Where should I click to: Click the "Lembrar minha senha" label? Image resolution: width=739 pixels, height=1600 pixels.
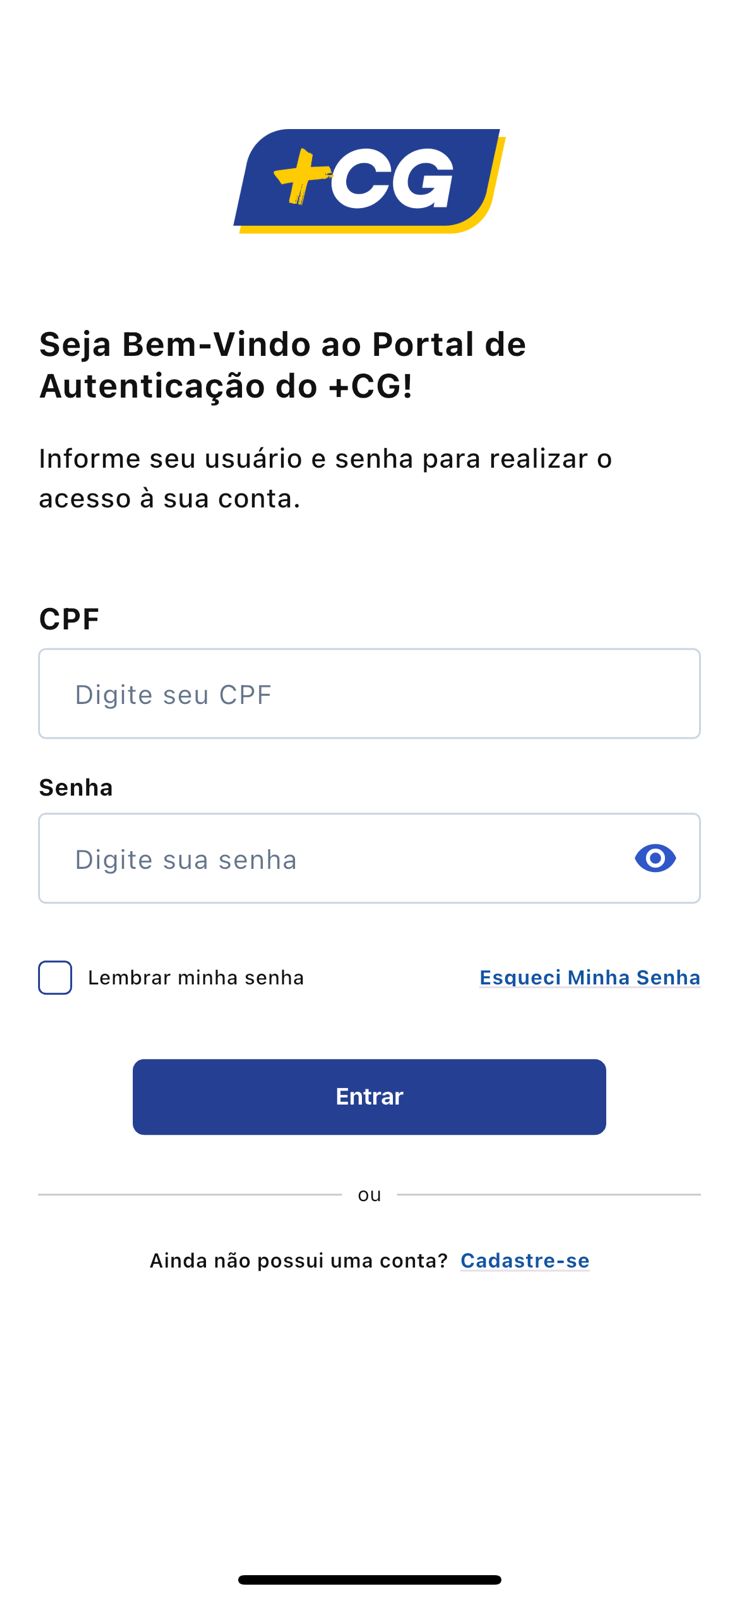click(196, 978)
